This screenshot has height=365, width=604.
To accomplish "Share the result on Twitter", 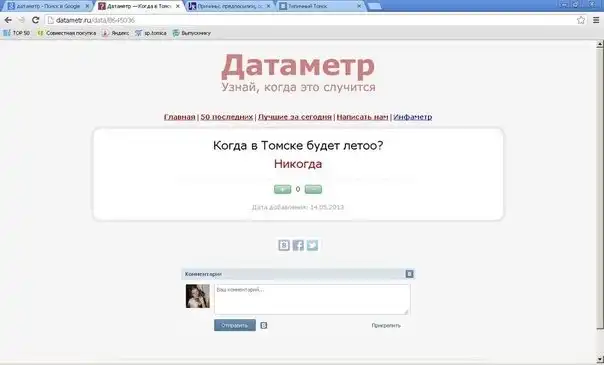I will coord(312,245).
